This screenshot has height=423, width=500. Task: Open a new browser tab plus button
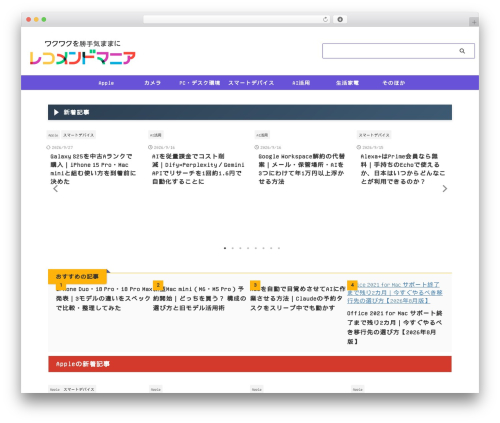pyautogui.click(x=474, y=22)
